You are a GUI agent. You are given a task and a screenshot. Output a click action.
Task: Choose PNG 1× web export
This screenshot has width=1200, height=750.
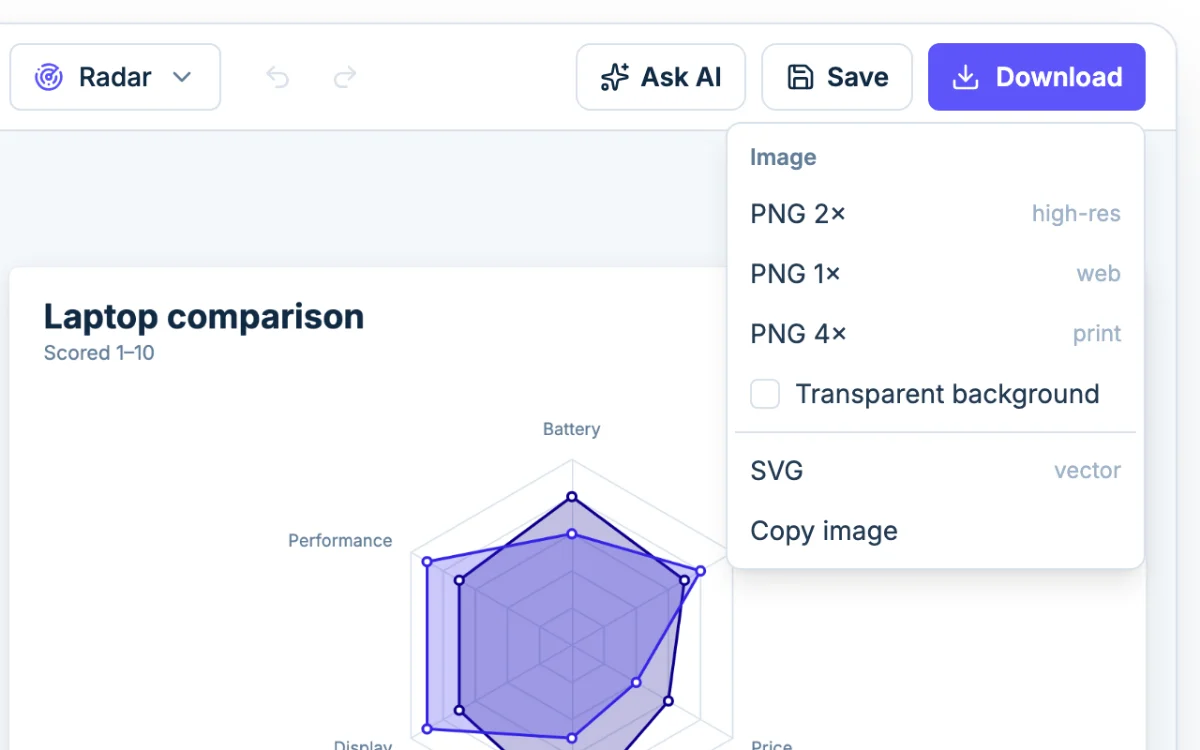[x=935, y=274]
